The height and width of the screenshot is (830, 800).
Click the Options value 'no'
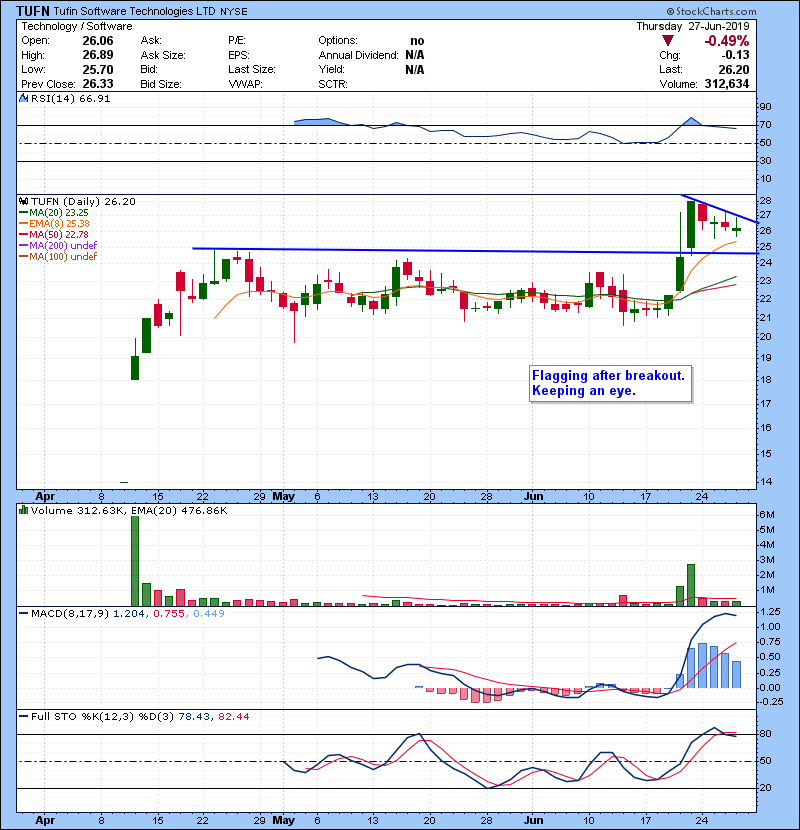[x=417, y=41]
